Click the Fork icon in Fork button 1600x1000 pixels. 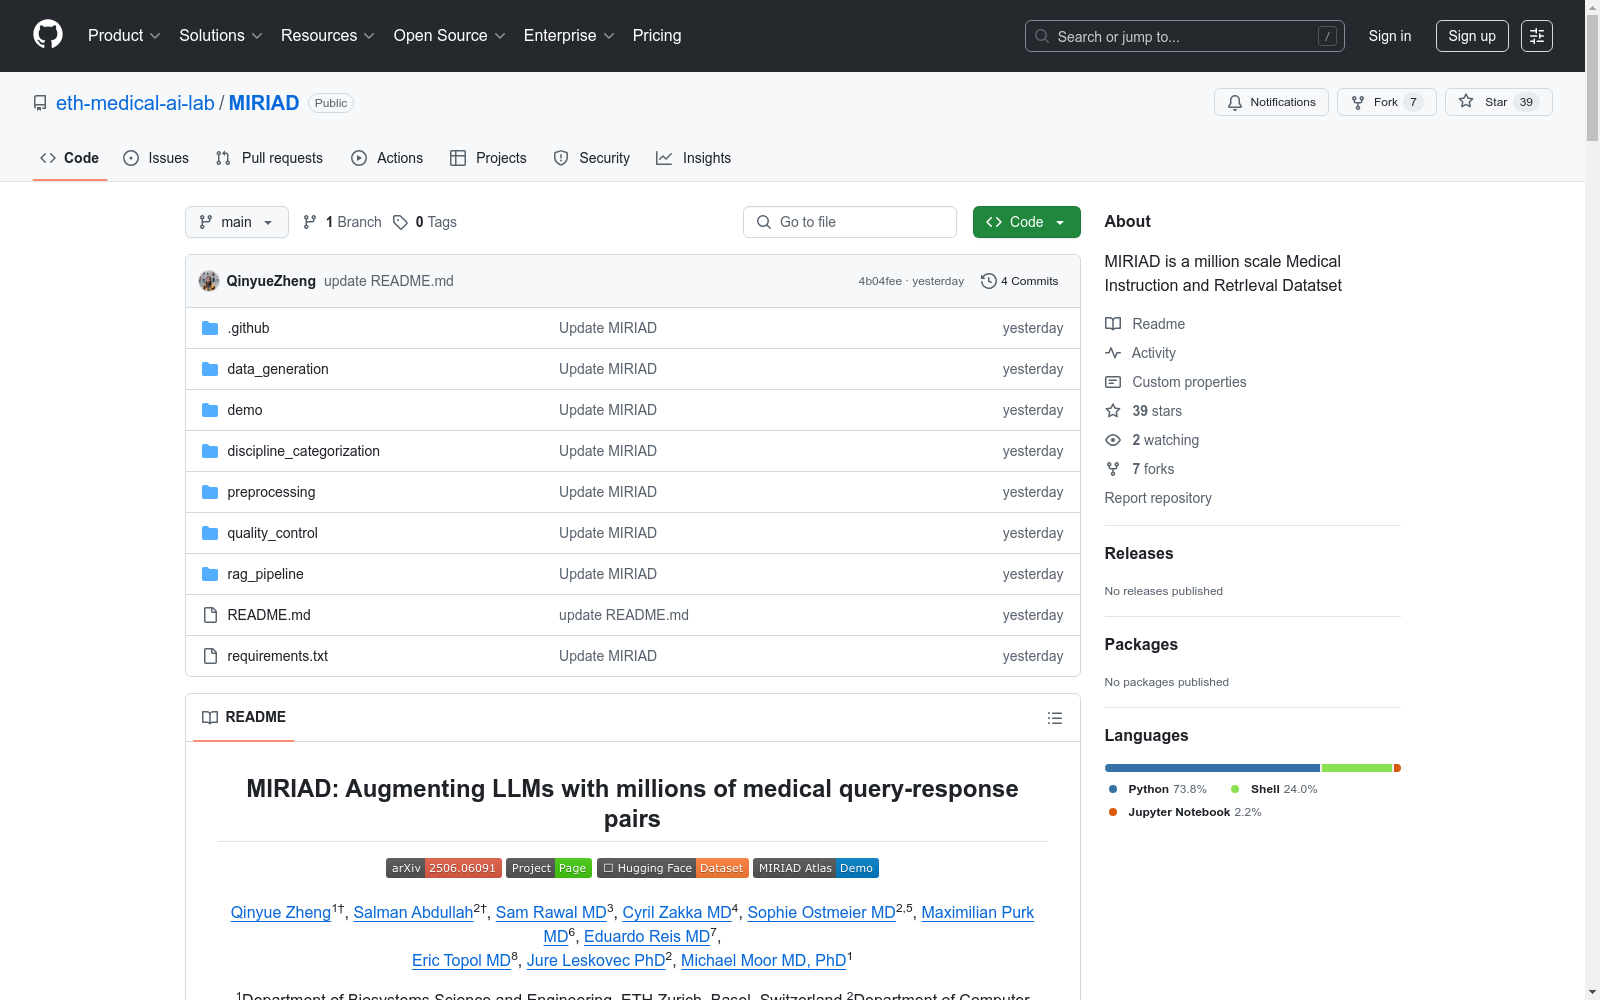1358,102
